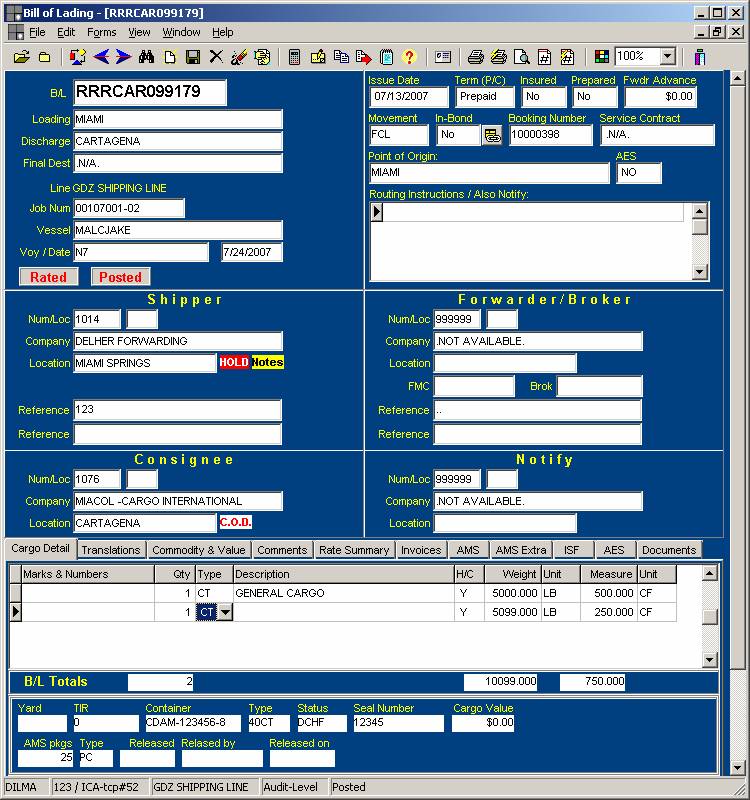Switch to the Translations tab
The image size is (750, 800).
[x=111, y=550]
